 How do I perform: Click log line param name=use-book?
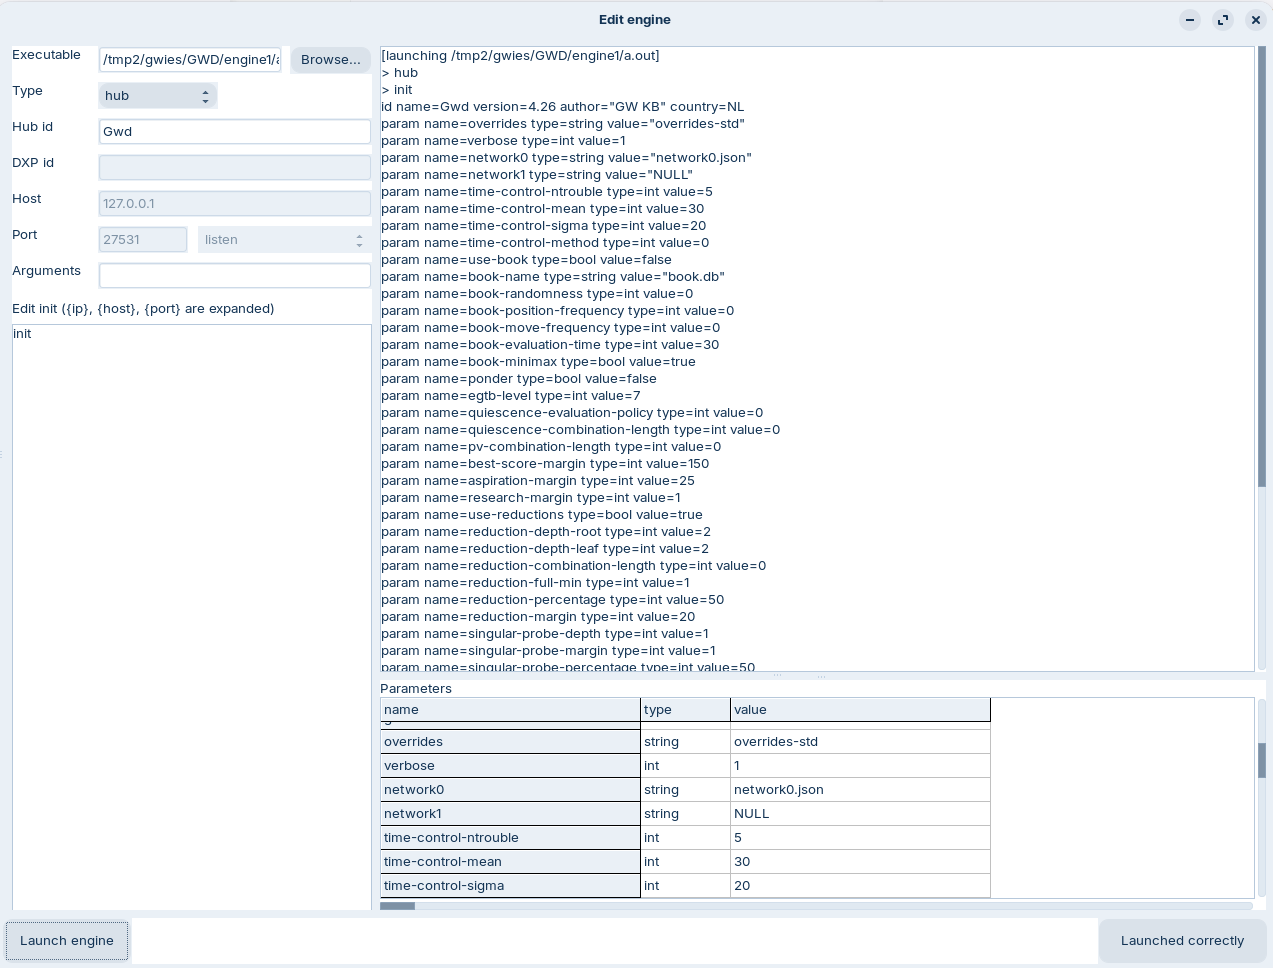pos(526,260)
